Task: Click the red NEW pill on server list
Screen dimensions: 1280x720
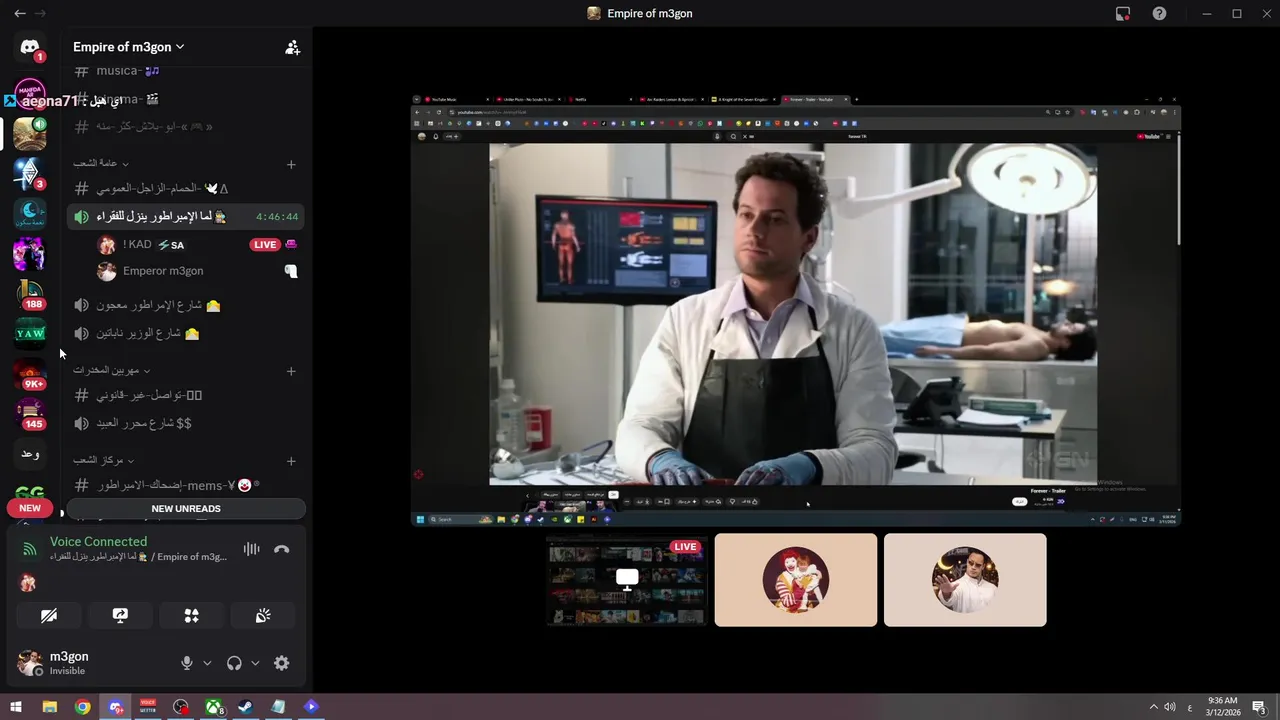Action: [30, 508]
